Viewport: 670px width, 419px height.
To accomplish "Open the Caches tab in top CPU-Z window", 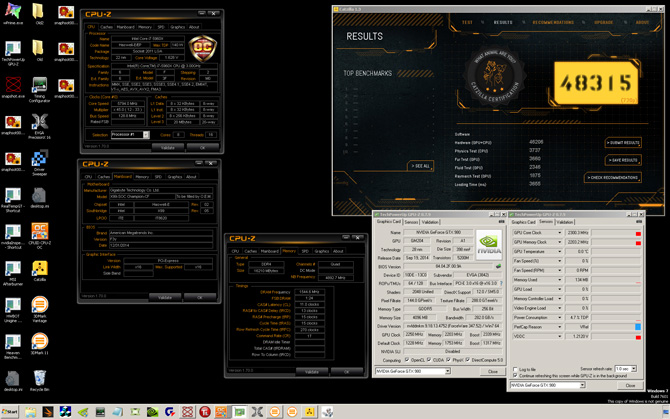I will point(106,27).
